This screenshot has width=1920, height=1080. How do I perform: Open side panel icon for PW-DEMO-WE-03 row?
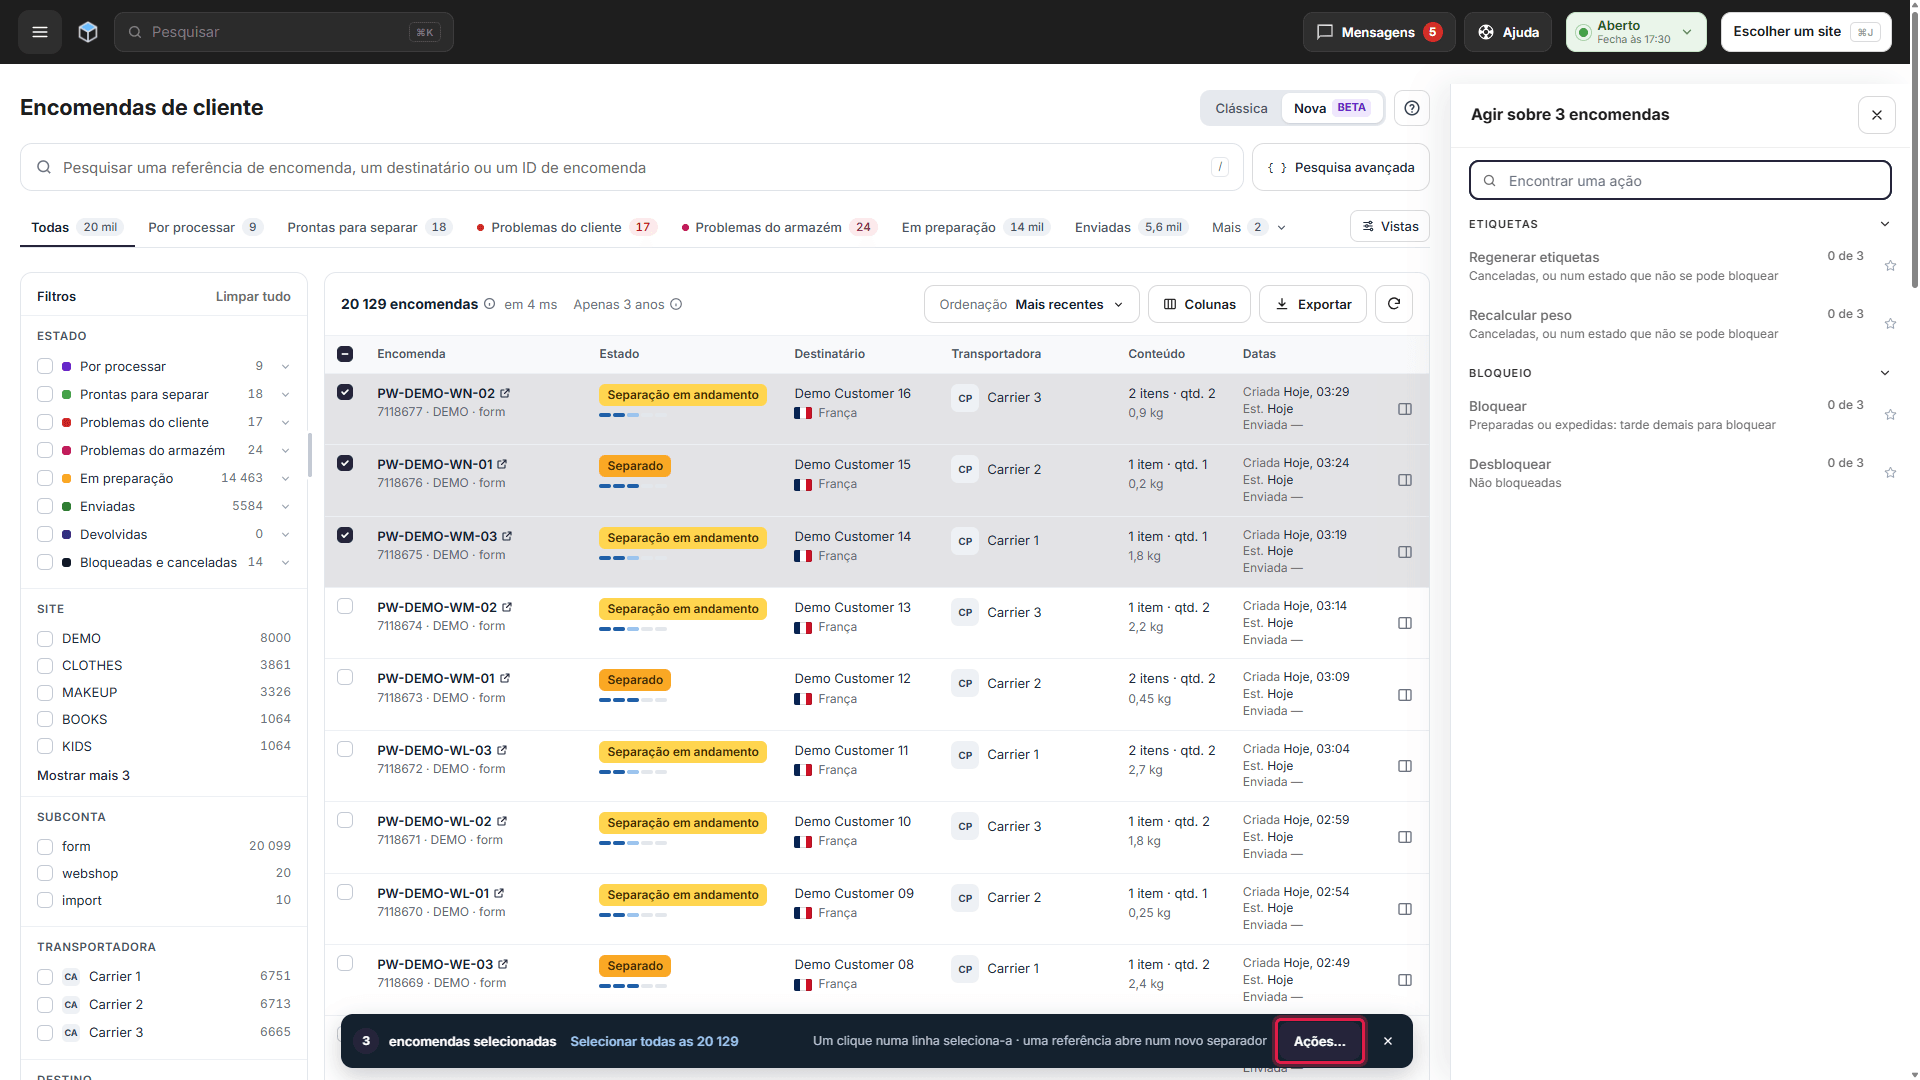click(x=1405, y=980)
